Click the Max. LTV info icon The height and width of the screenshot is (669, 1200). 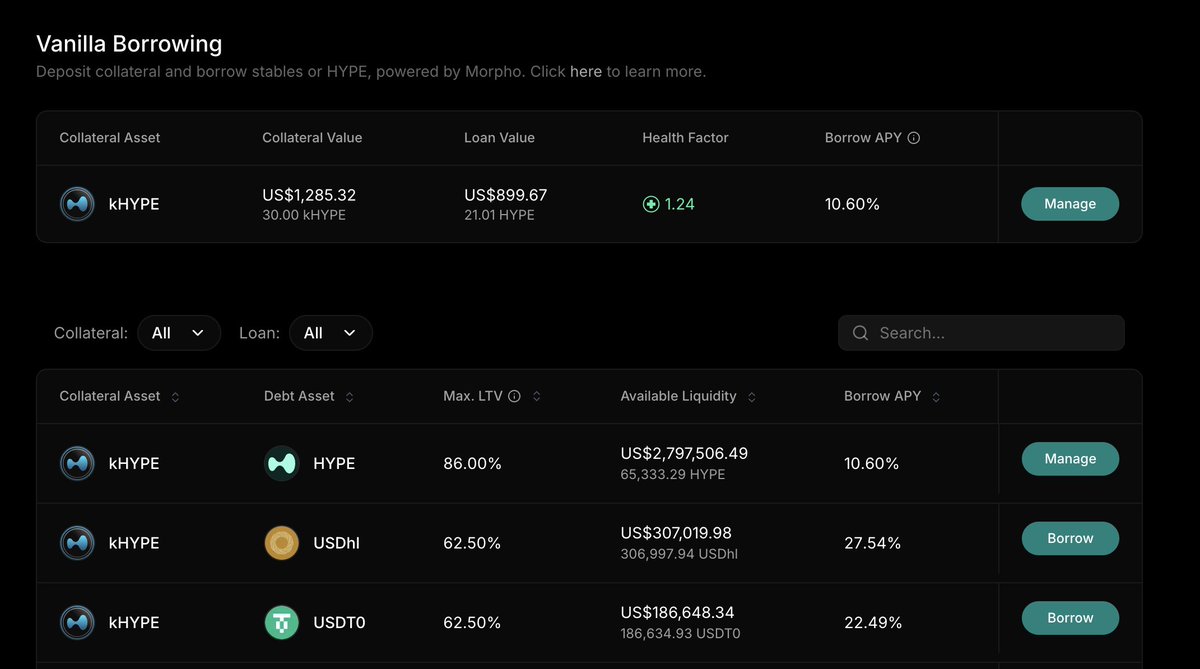(x=514, y=396)
